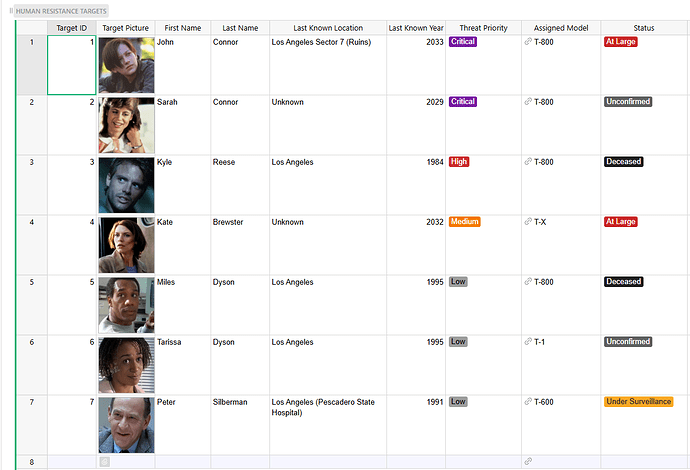This screenshot has height=470, width=690.
Task: Click the link icon beside T-600 model
Action: [x=528, y=402]
